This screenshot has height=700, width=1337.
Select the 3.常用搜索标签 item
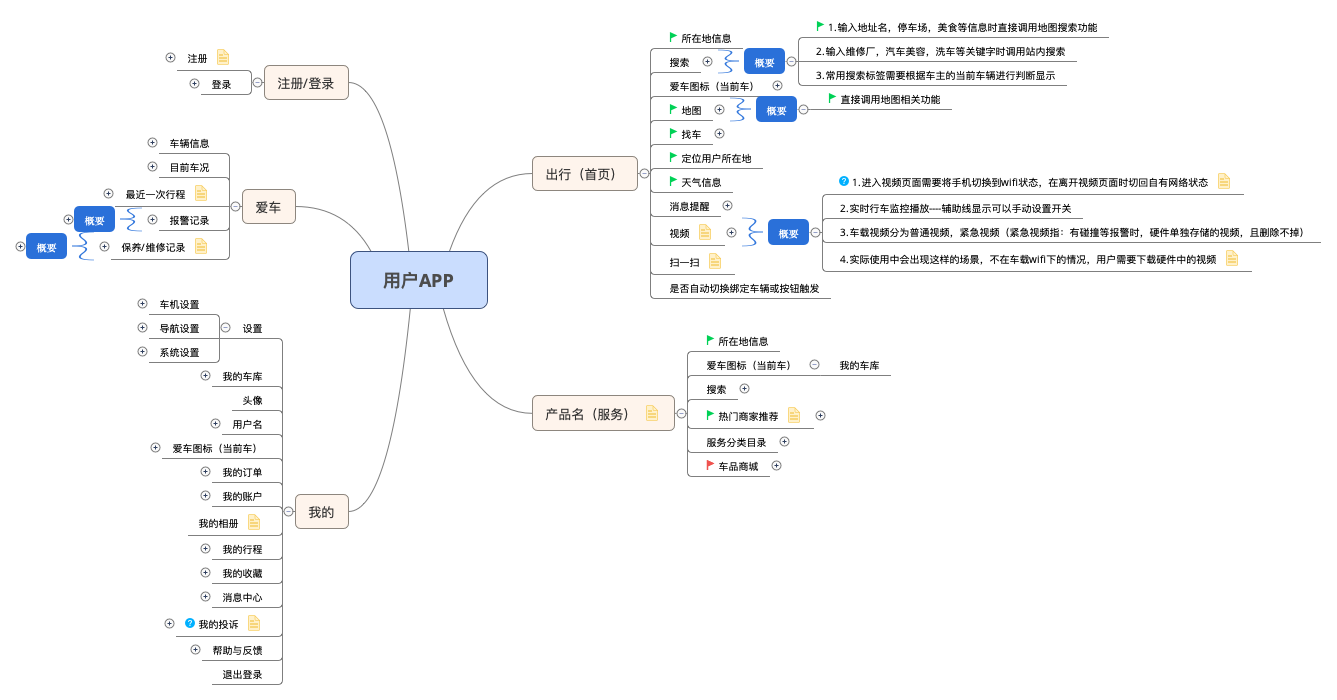click(x=935, y=75)
